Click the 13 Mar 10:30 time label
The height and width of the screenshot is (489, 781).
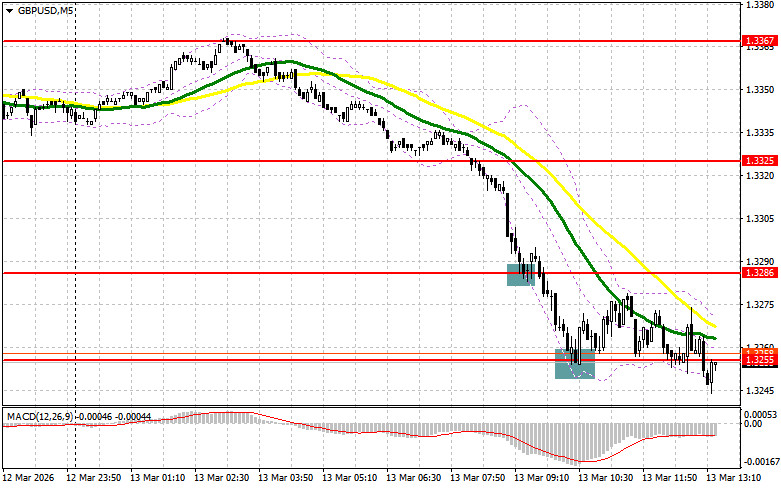[x=605, y=478]
